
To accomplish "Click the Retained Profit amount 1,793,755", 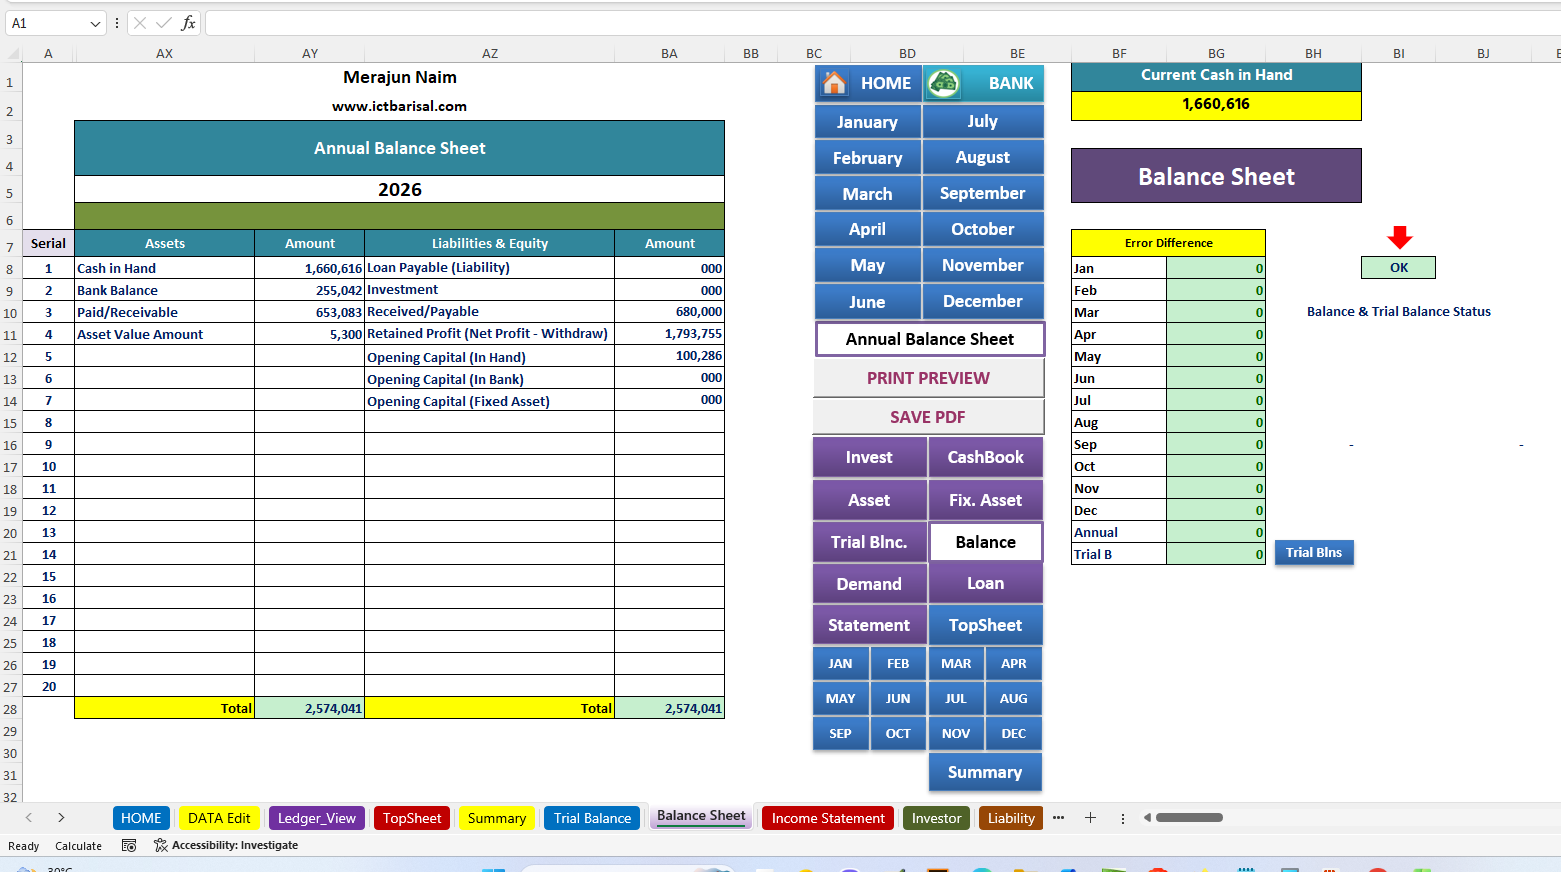I will pos(669,334).
